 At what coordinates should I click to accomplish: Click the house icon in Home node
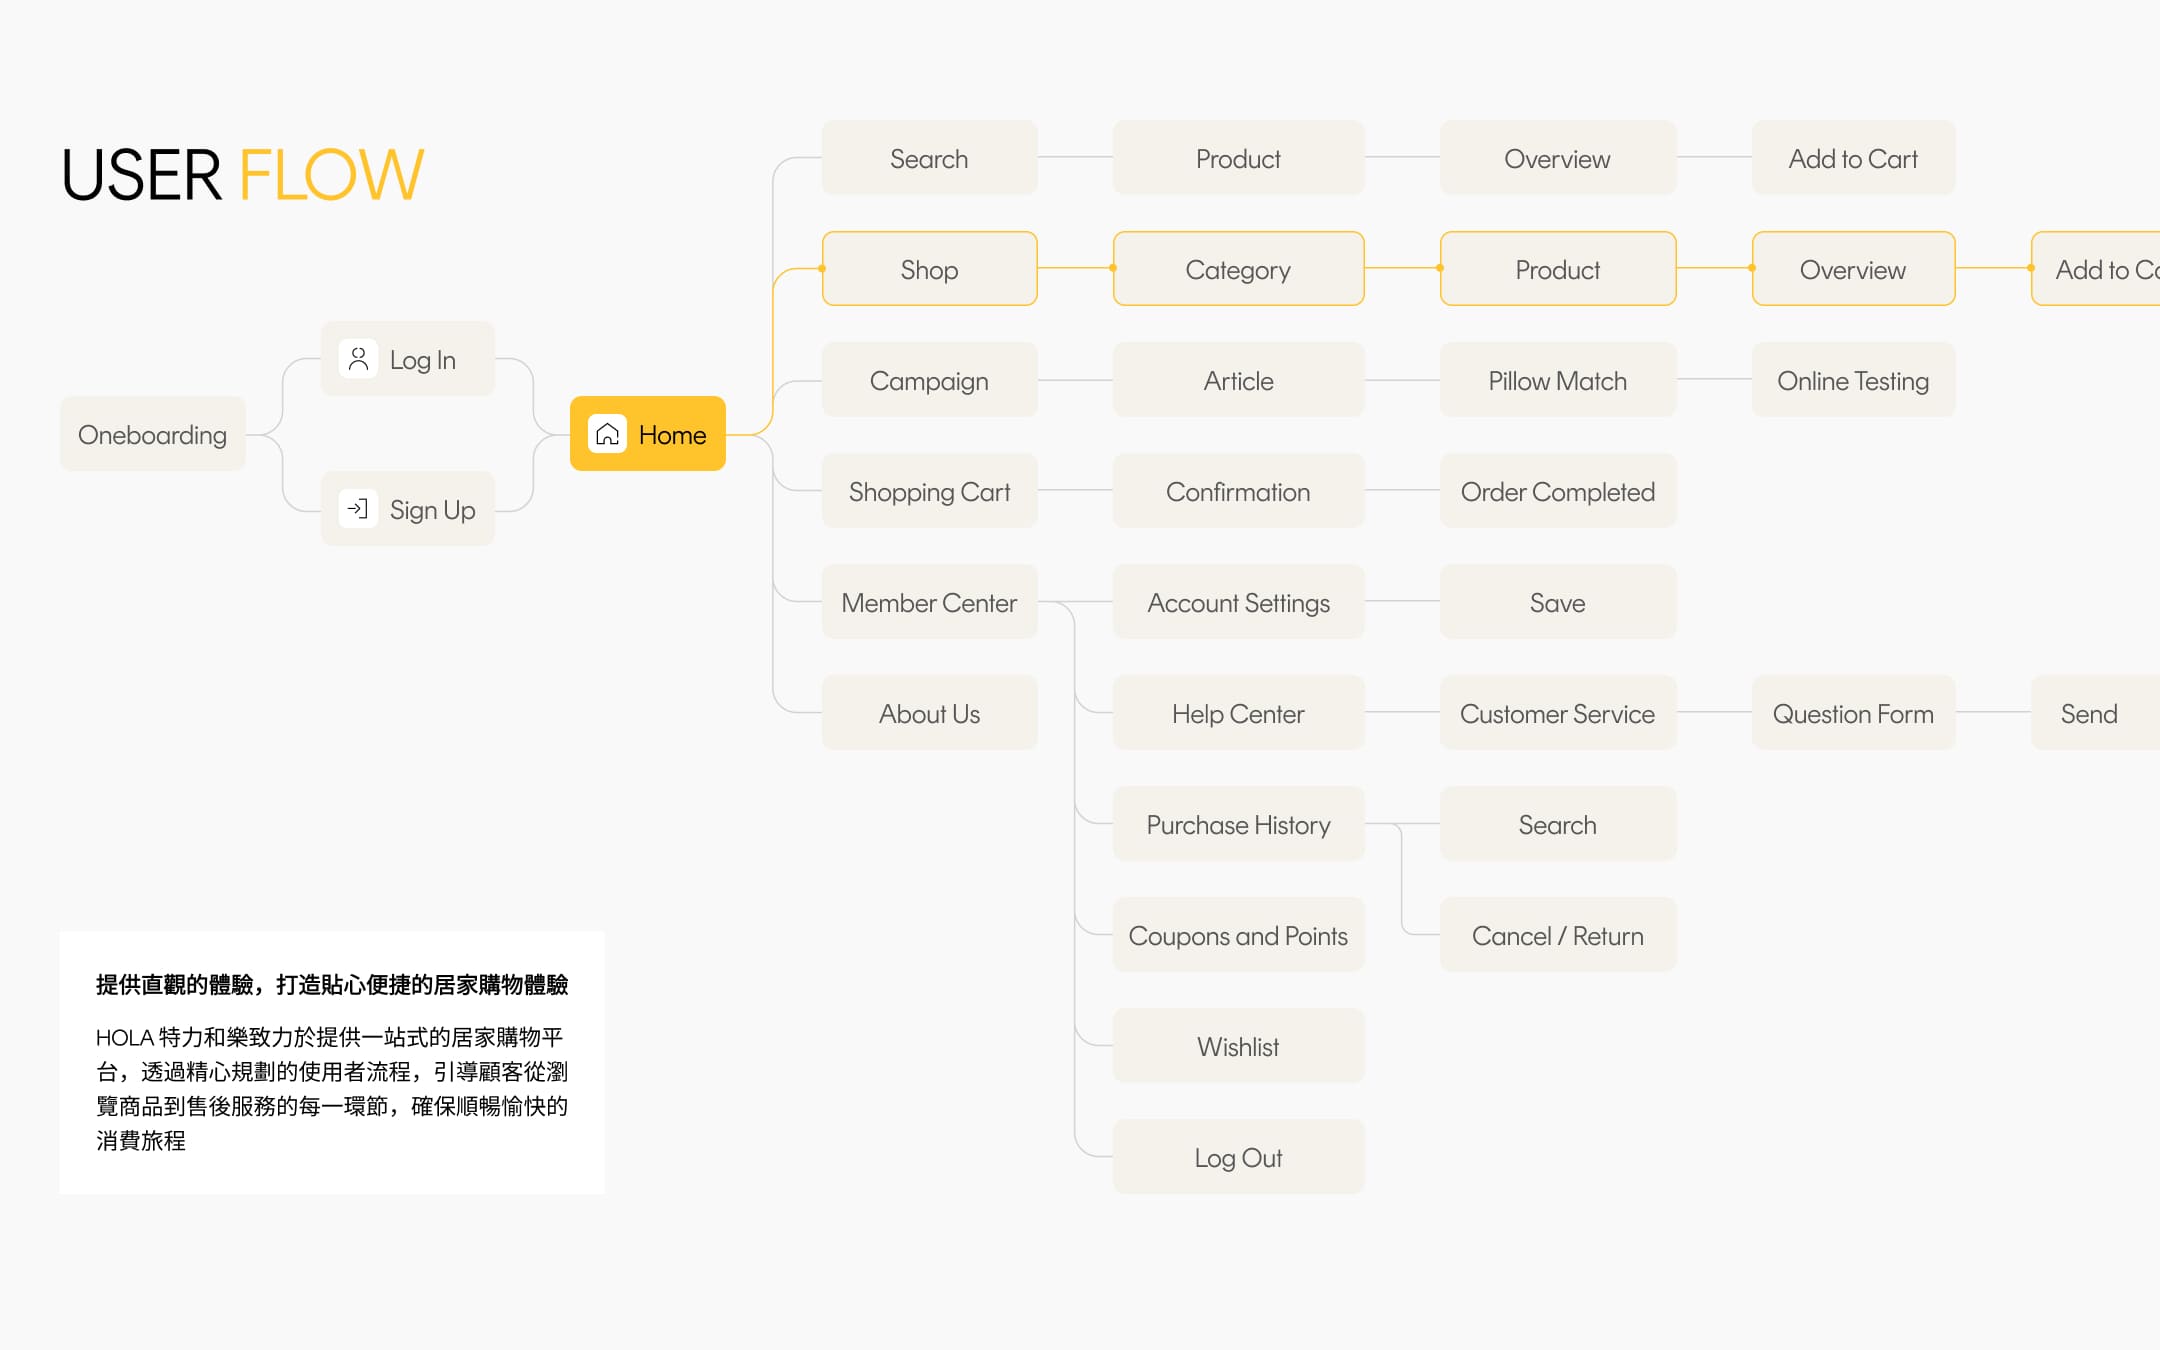607,434
